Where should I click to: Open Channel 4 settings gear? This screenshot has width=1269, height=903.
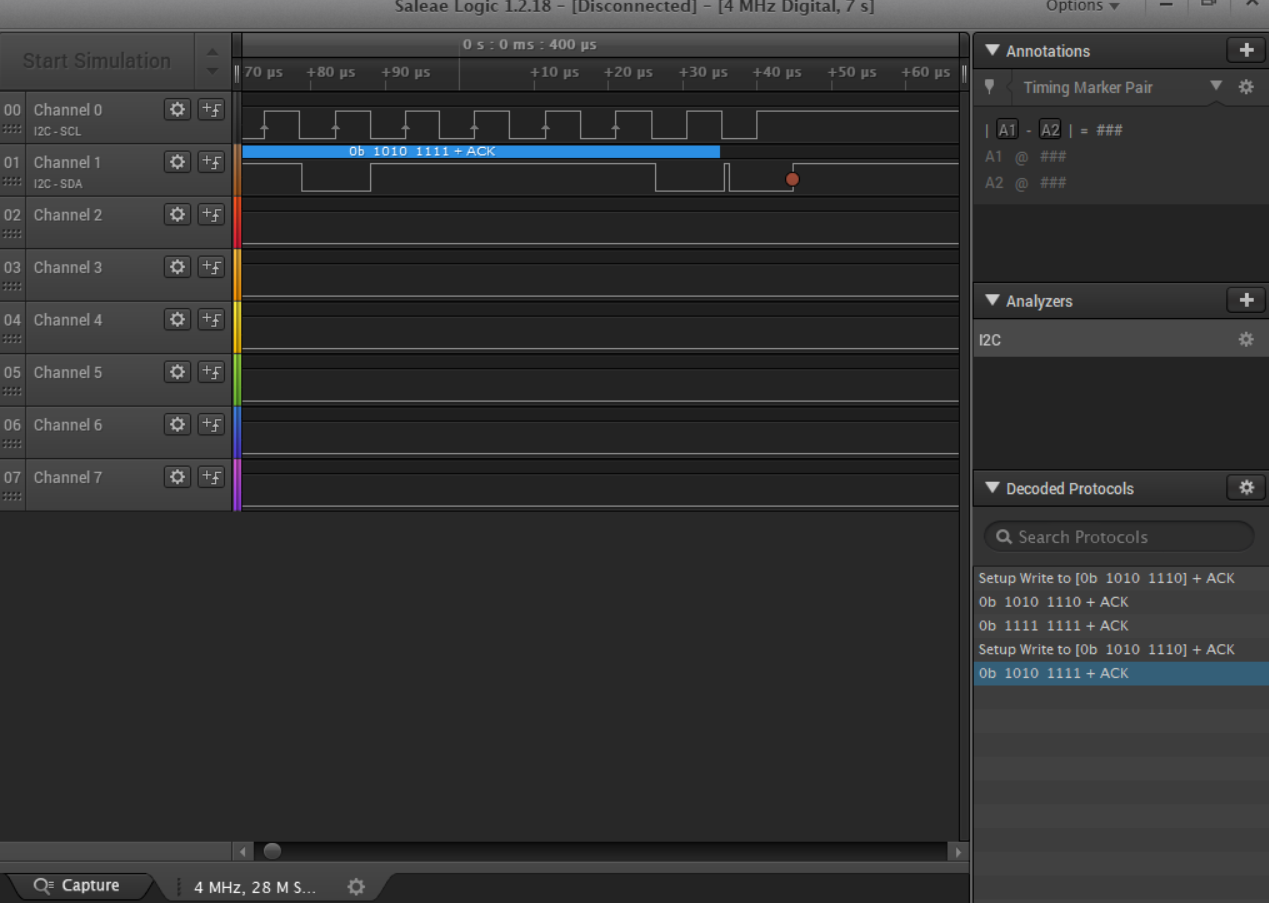[177, 320]
